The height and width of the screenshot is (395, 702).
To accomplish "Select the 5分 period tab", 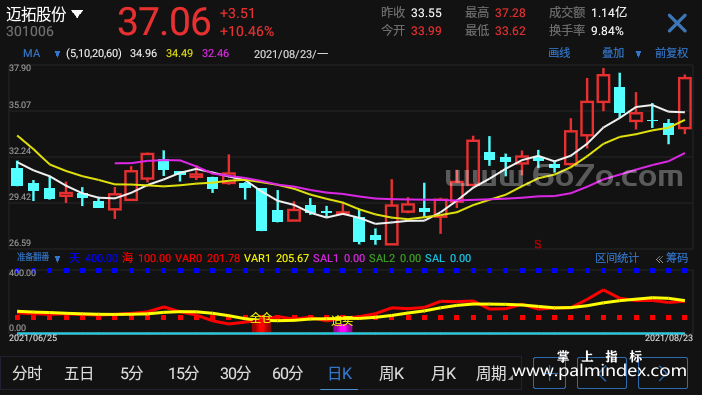I will point(131,373).
